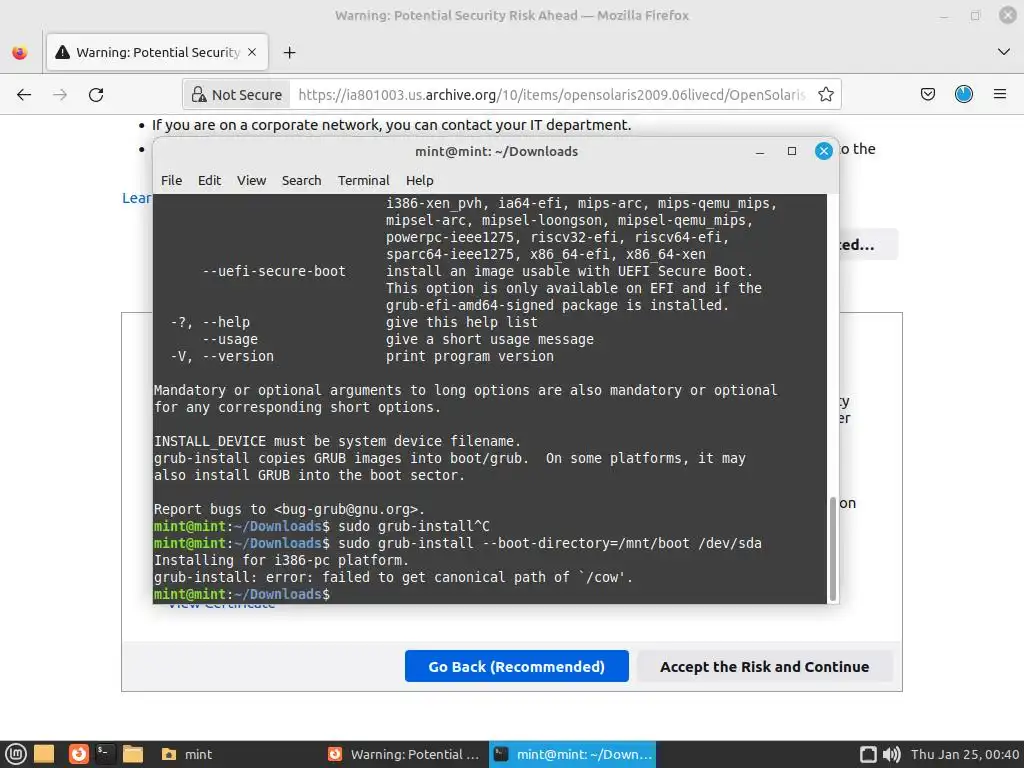
Task: Open the terminal File menu
Action: click(x=172, y=180)
